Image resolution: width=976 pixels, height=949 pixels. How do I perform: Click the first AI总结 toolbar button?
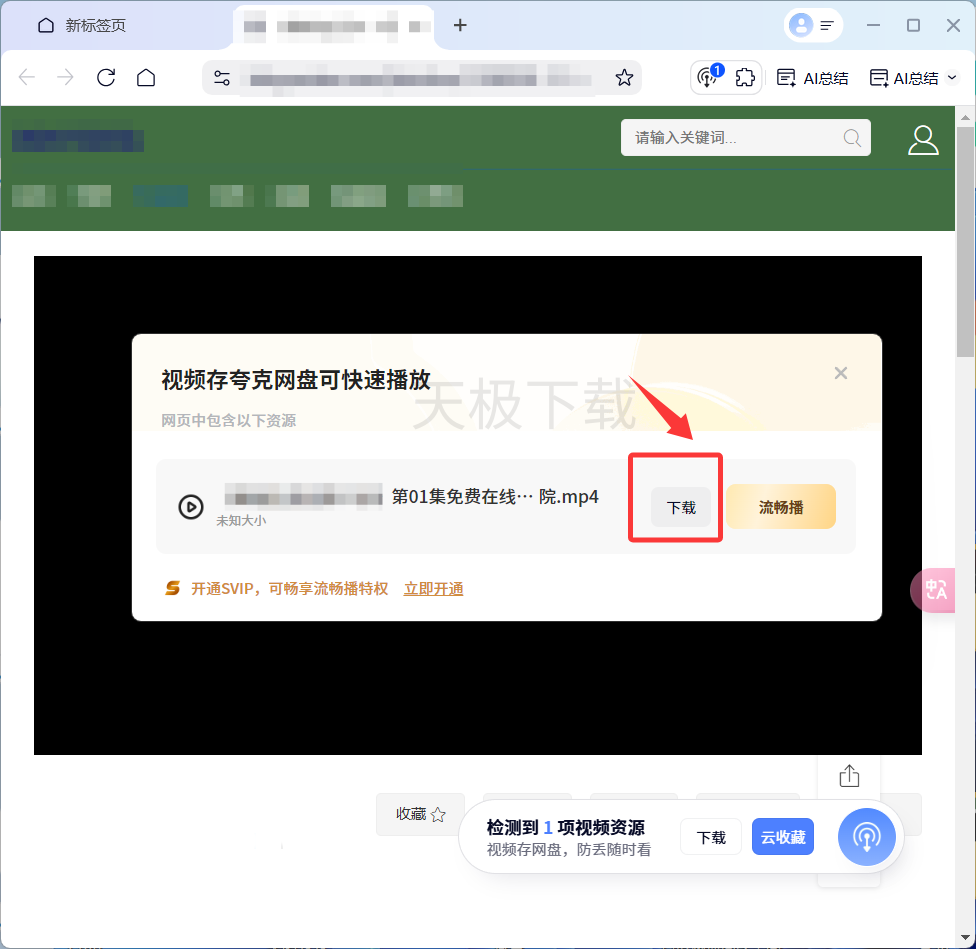pyautogui.click(x=812, y=78)
